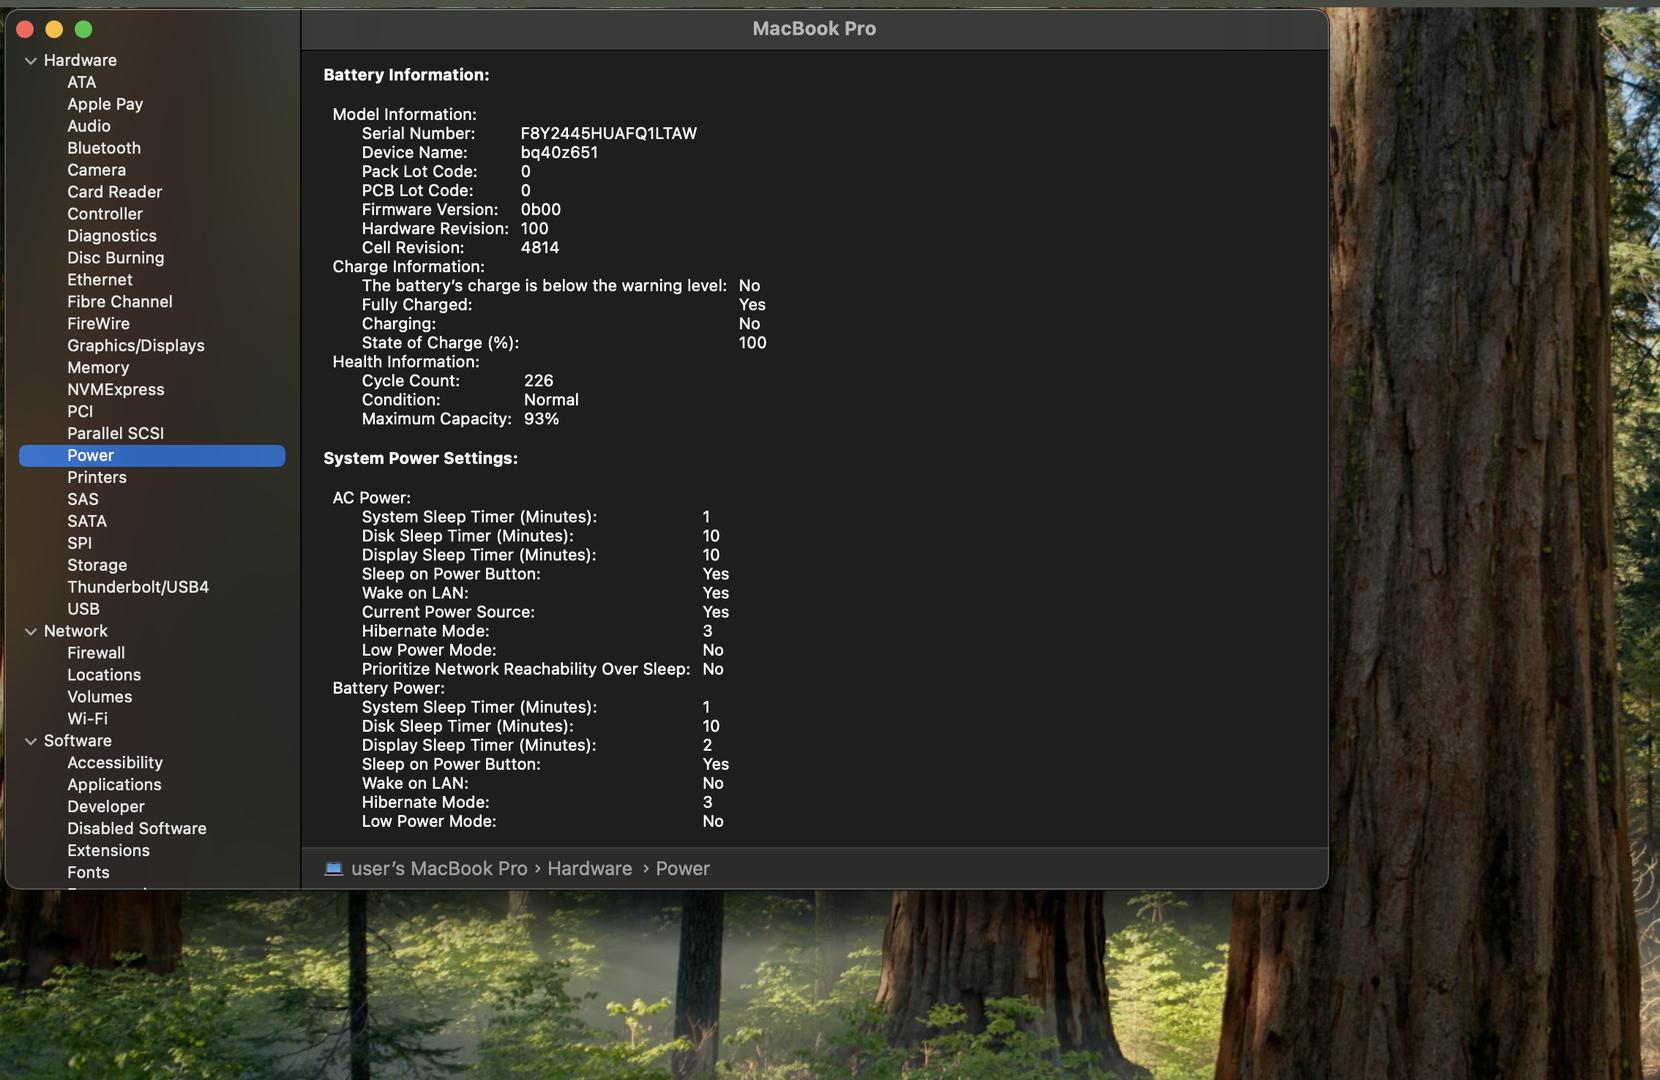Select the highlighted Power item

click(x=152, y=456)
